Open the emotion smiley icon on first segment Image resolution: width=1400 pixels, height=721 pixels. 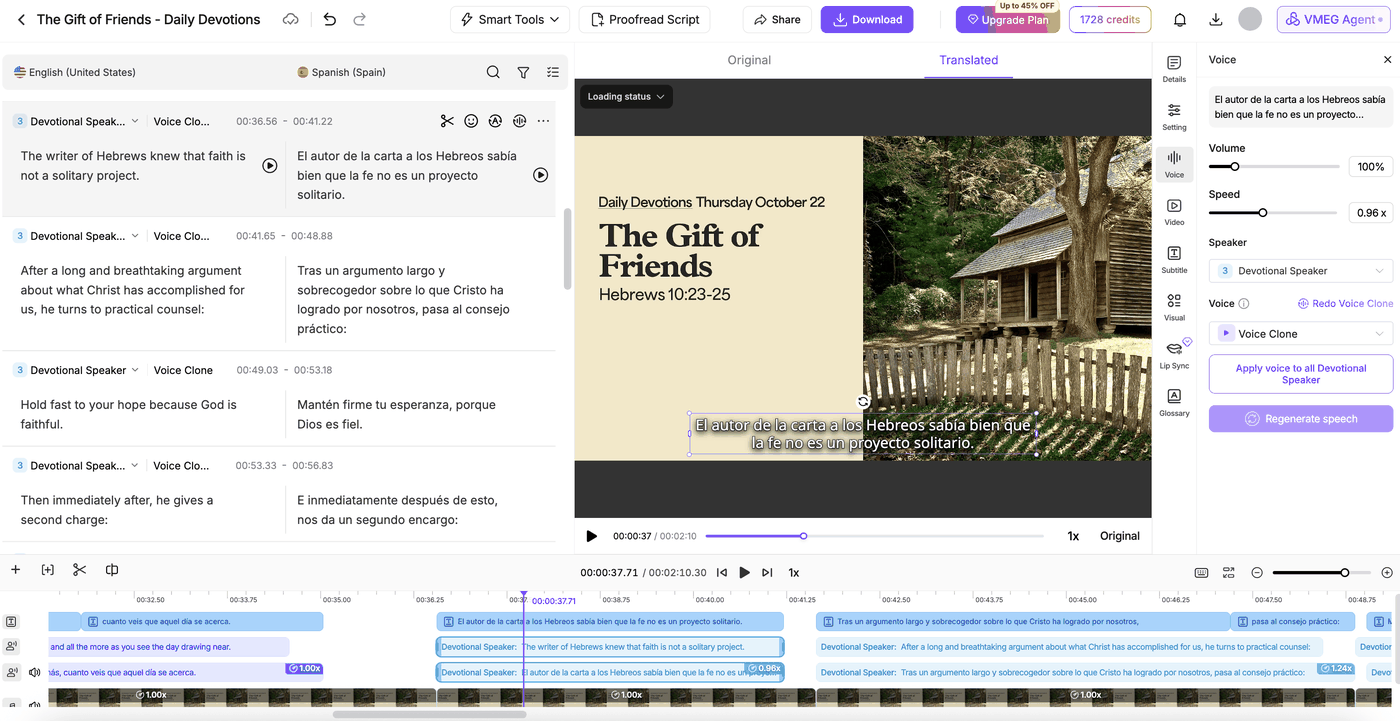click(471, 121)
